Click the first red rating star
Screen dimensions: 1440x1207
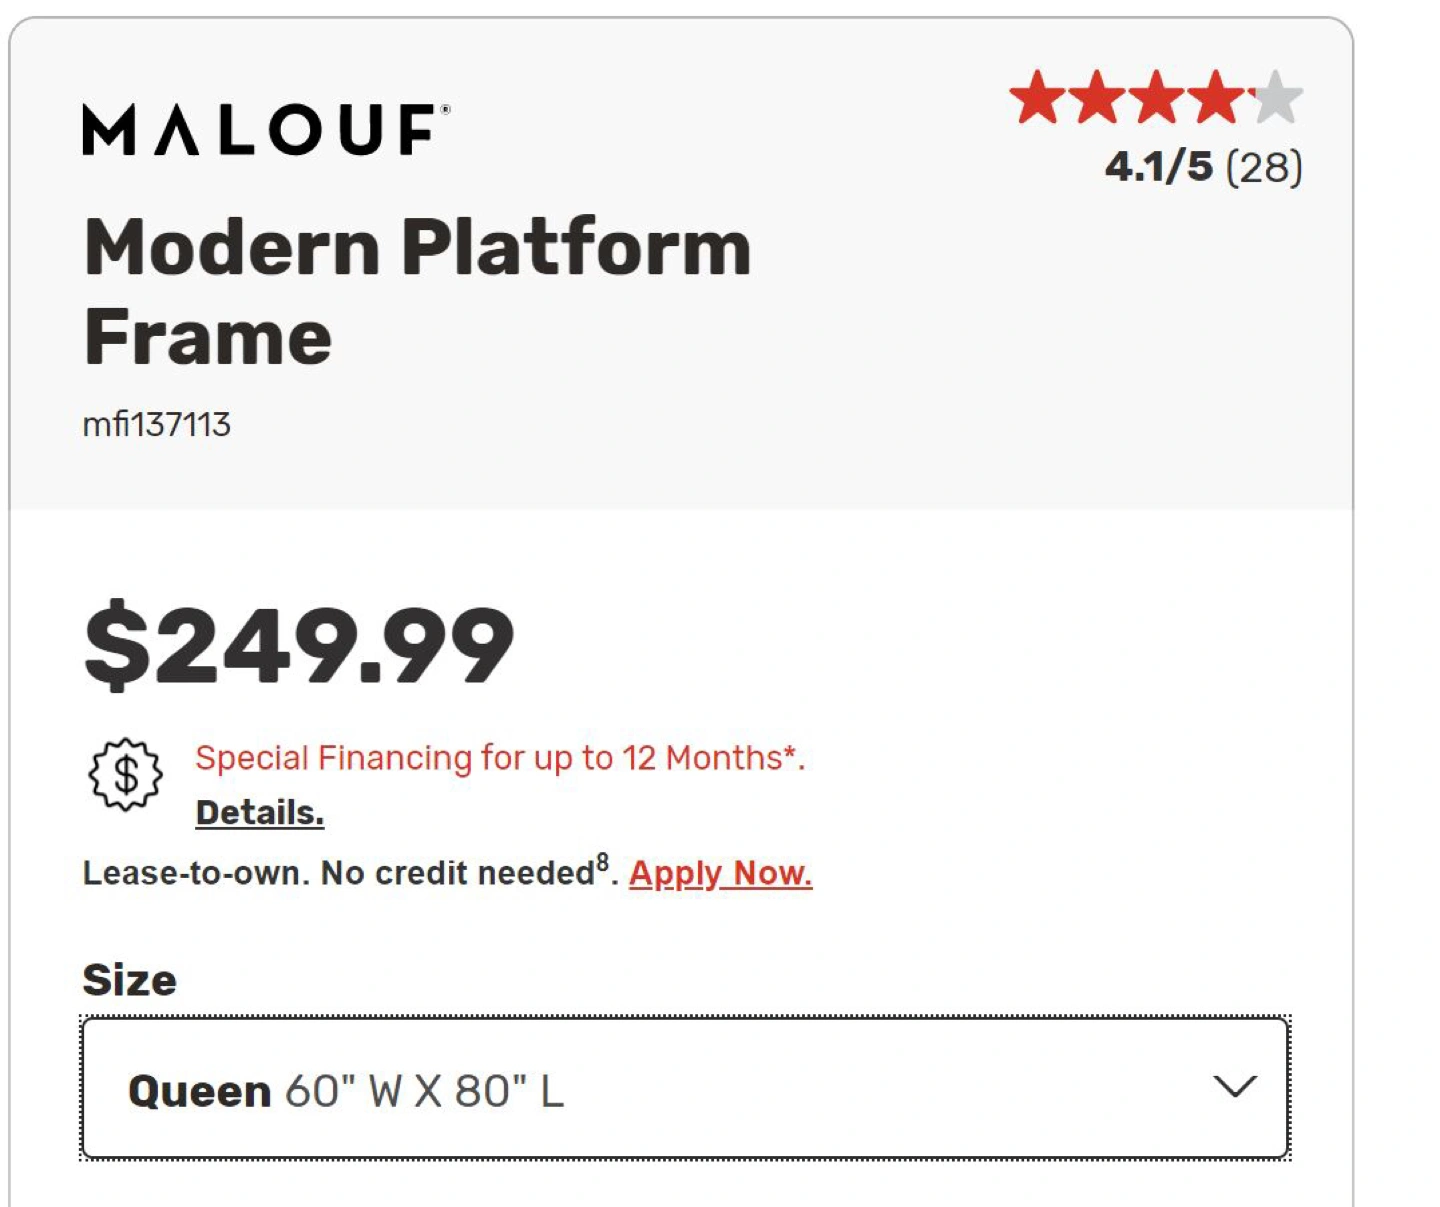pyautogui.click(x=1039, y=98)
